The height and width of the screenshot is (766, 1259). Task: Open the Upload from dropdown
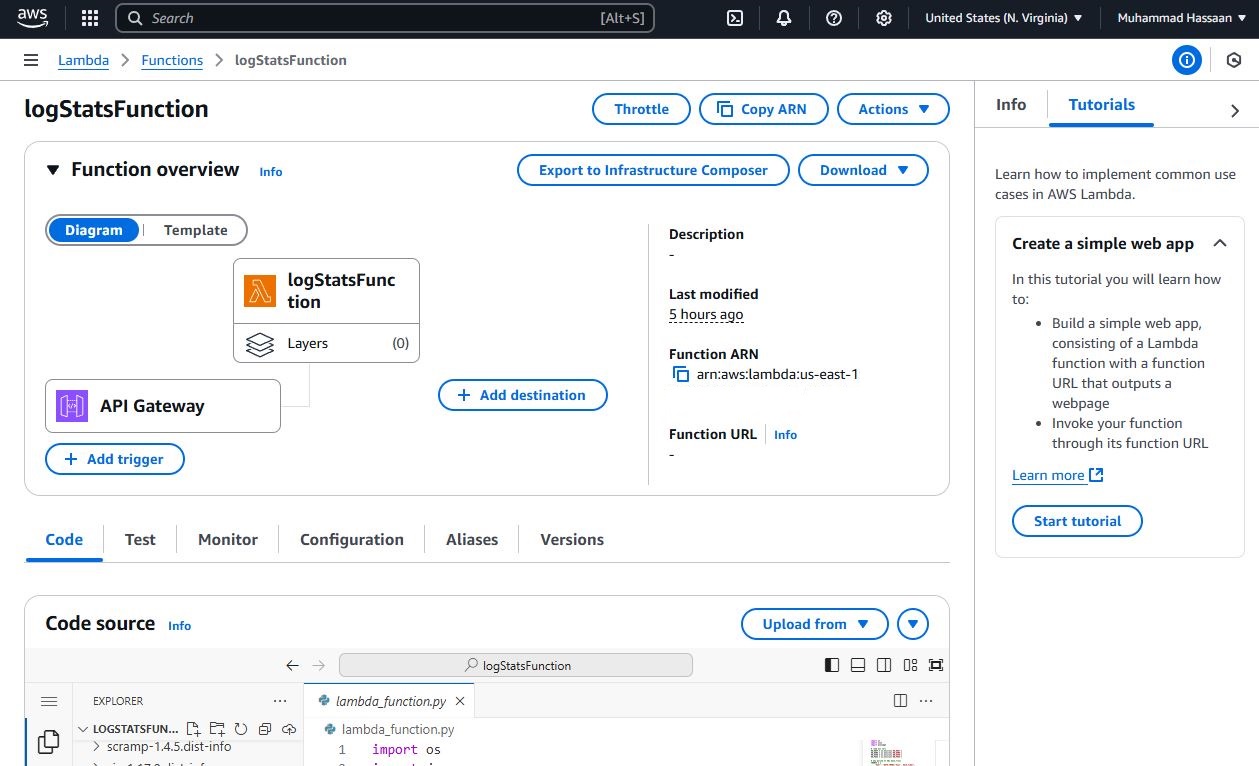point(815,624)
